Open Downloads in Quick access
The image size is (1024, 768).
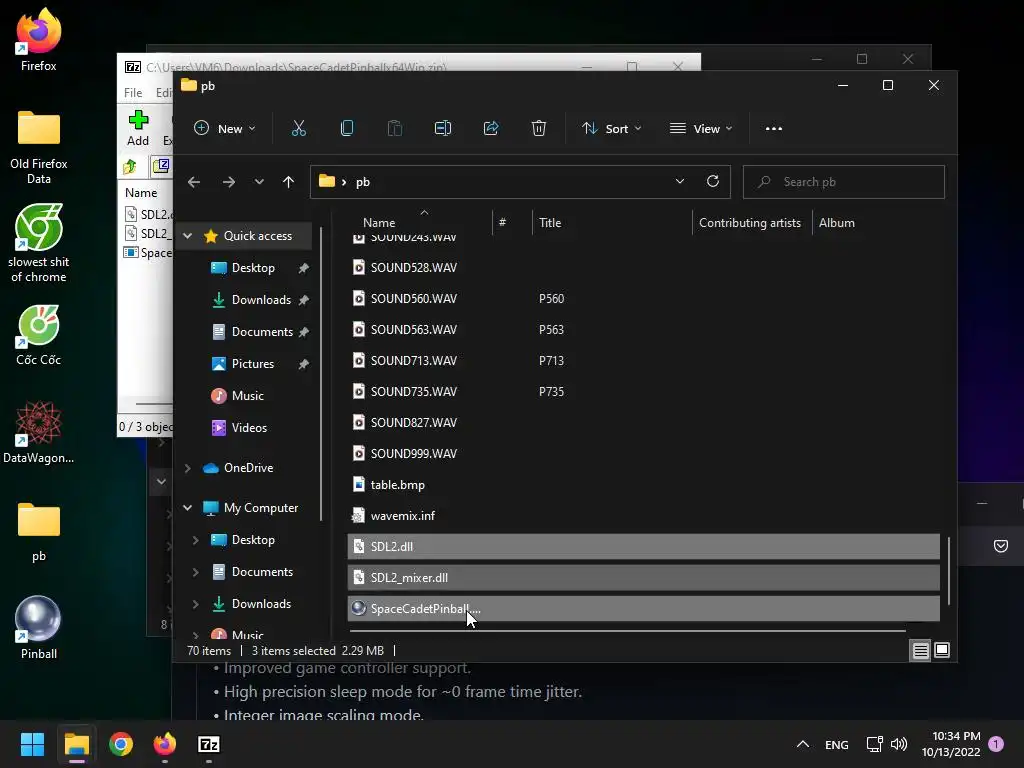tap(261, 300)
